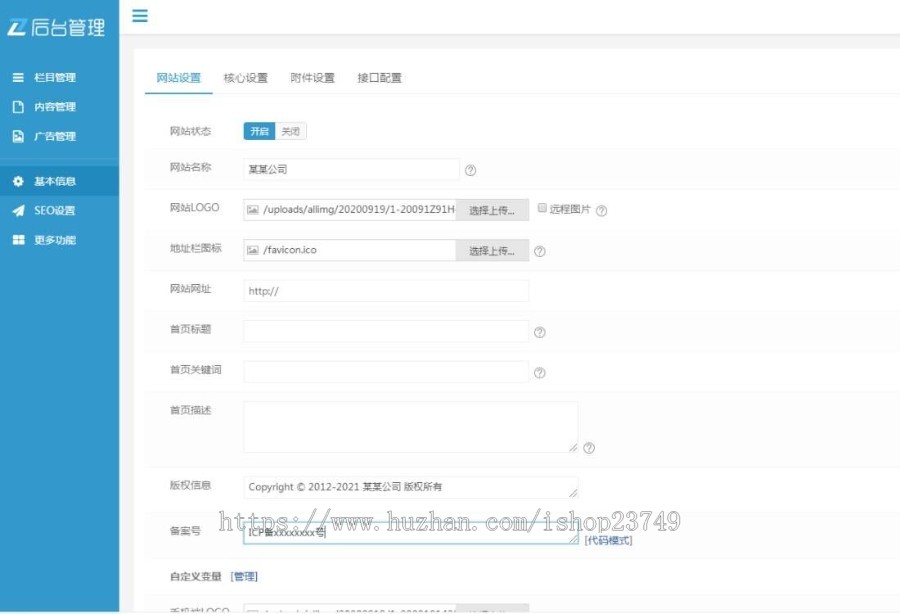This screenshot has width=900, height=614.
Task: Click the [管理] link beside 自定义变量
Action: 244,577
